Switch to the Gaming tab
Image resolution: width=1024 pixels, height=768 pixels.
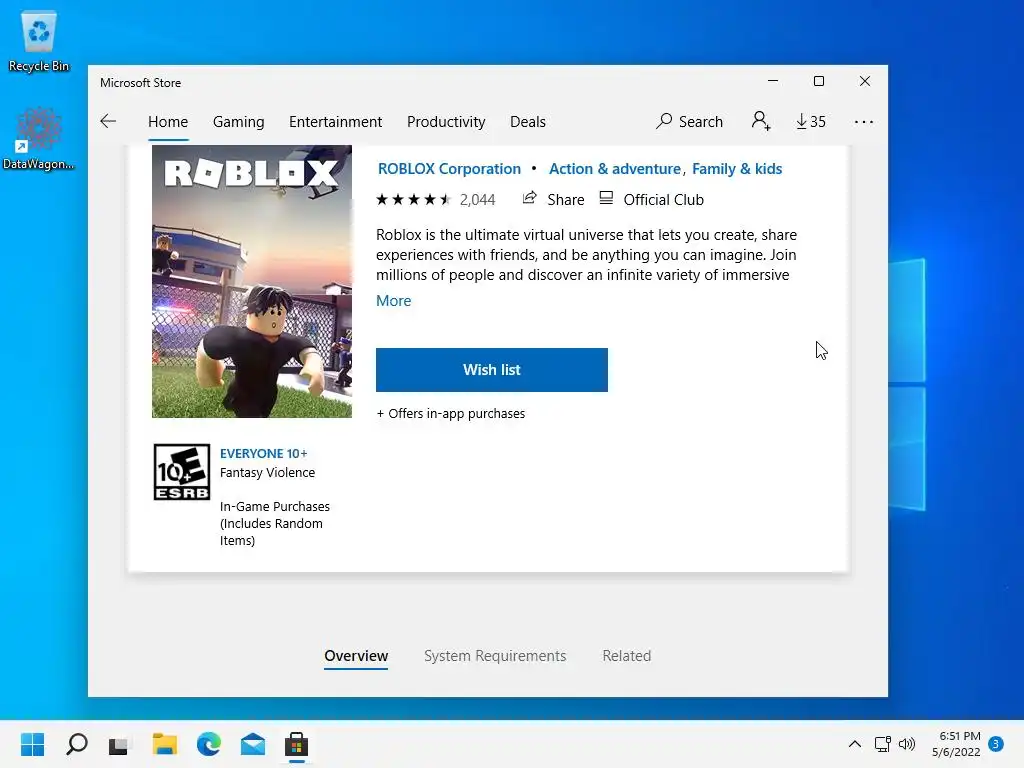click(x=238, y=122)
